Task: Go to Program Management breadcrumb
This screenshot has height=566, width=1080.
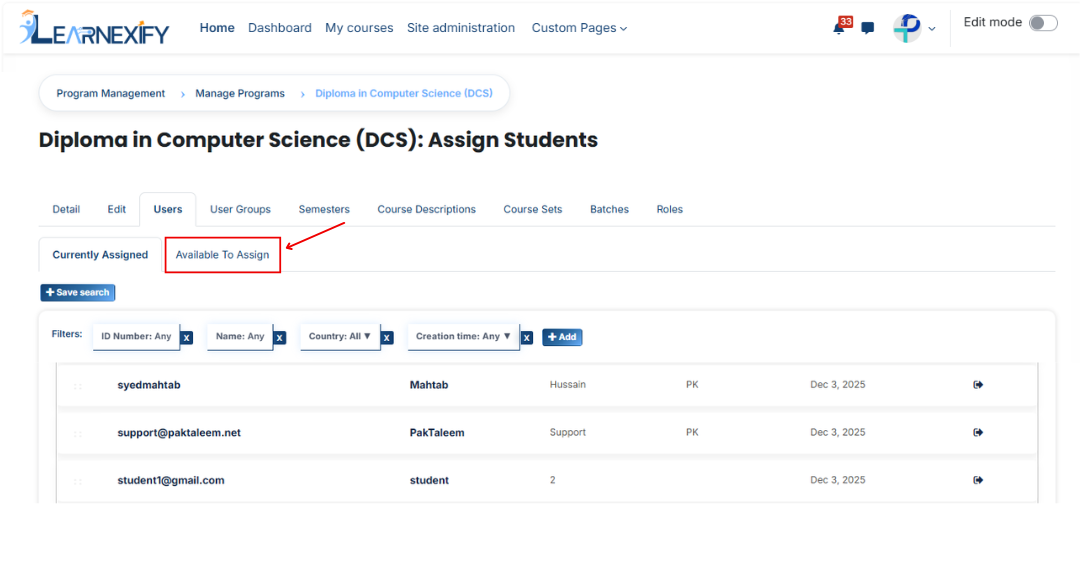Action: (x=111, y=94)
